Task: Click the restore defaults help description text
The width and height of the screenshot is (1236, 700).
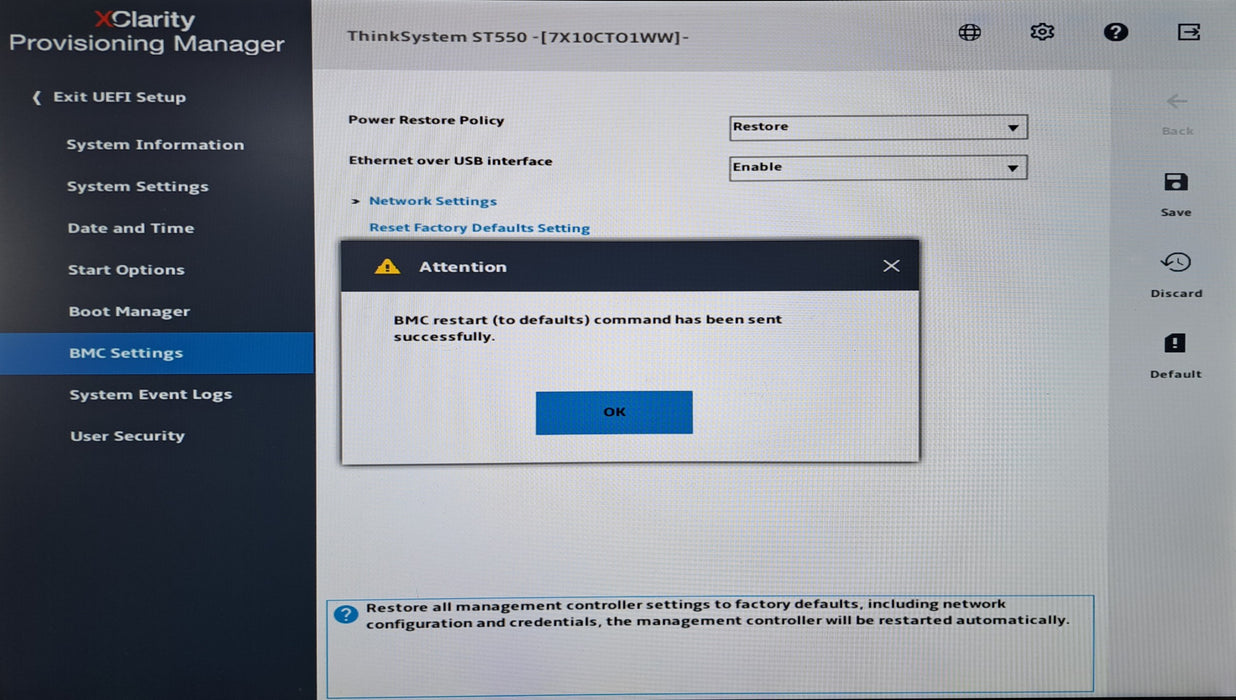Action: click(717, 613)
